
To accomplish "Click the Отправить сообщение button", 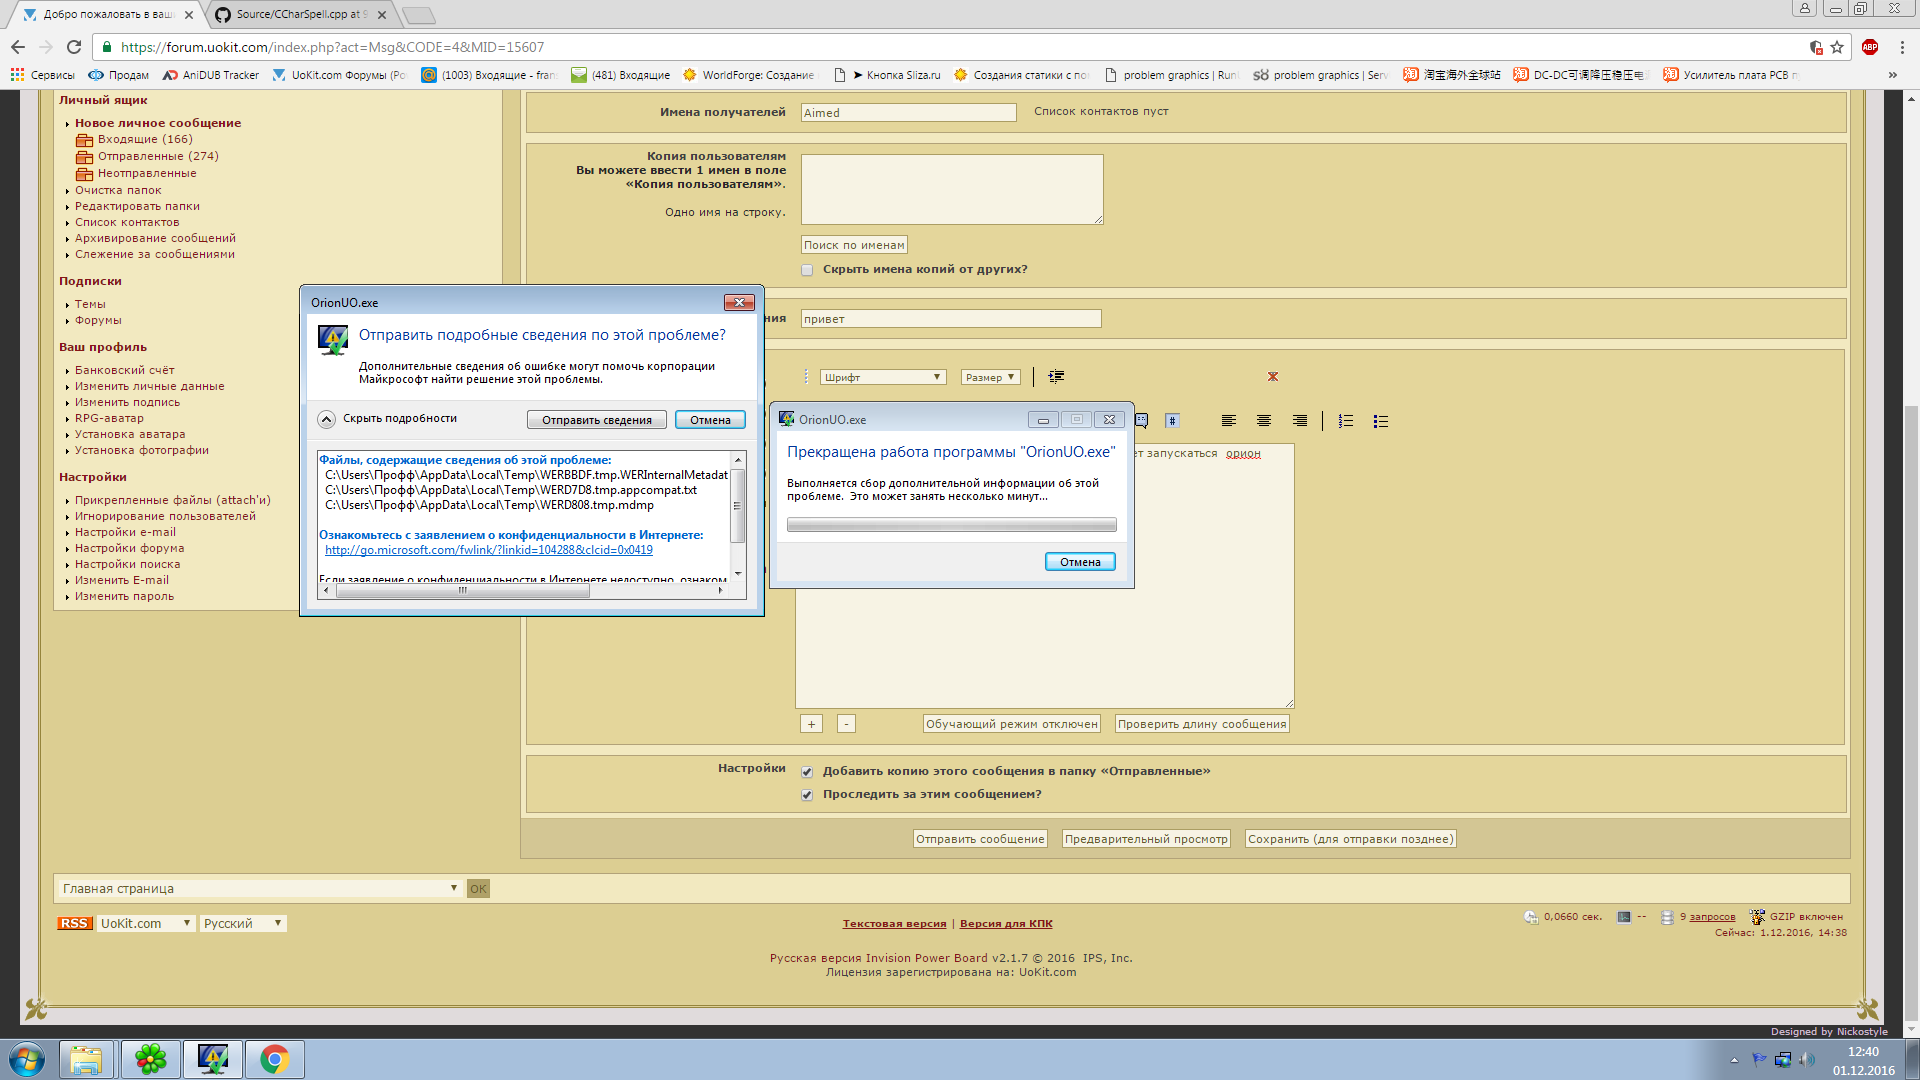I will tap(980, 839).
